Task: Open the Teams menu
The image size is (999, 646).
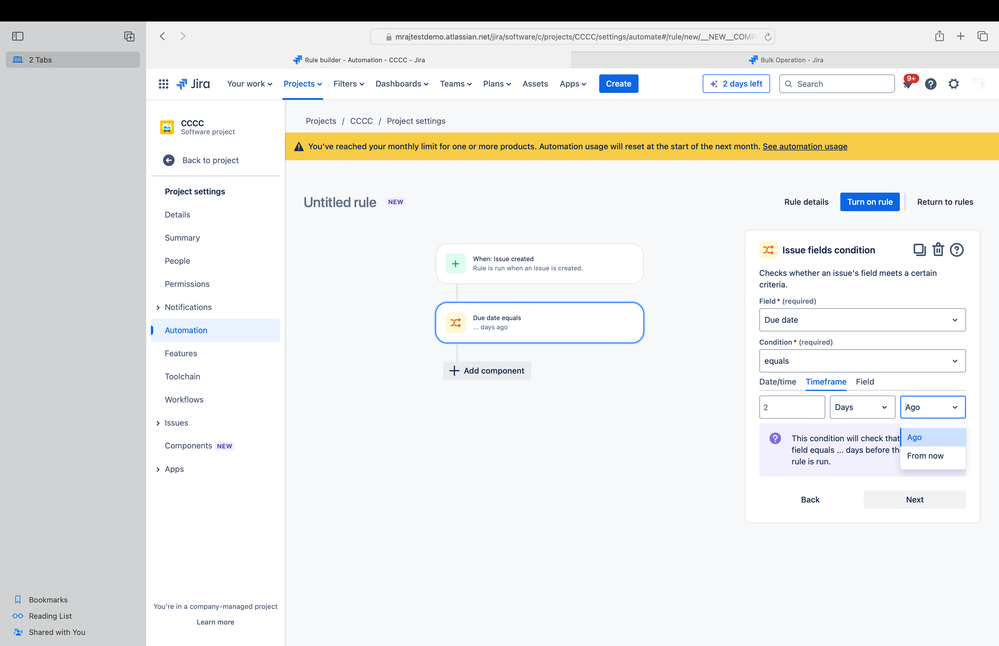Action: tap(456, 83)
